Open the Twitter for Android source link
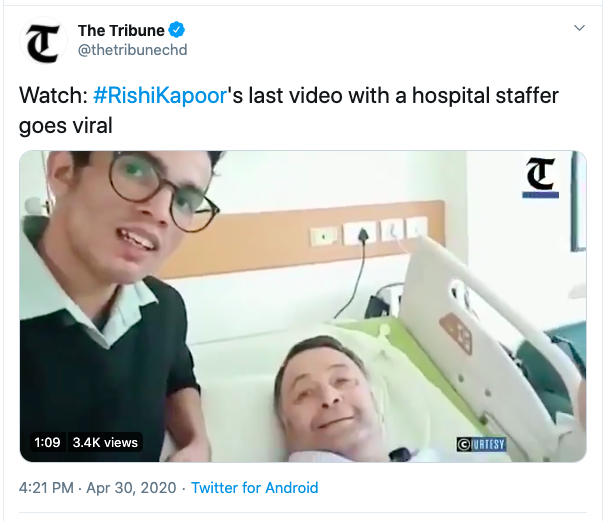The width and height of the screenshot is (611, 521). (x=254, y=488)
